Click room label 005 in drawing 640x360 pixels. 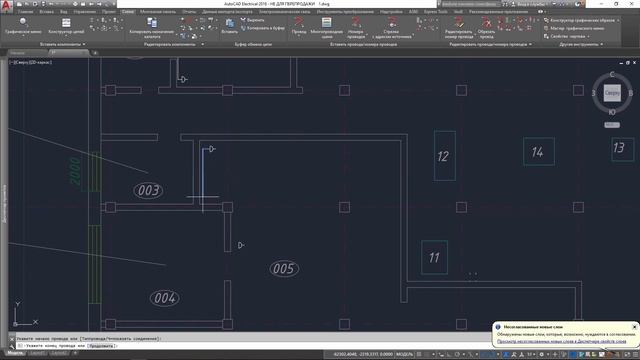coord(284,269)
